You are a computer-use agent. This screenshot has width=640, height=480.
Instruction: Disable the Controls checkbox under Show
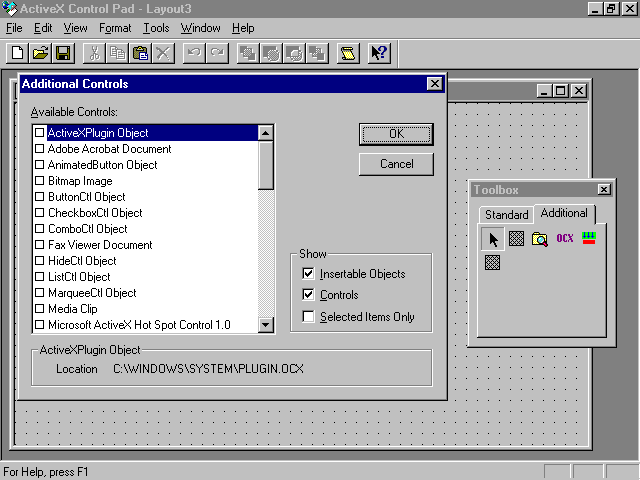309,295
